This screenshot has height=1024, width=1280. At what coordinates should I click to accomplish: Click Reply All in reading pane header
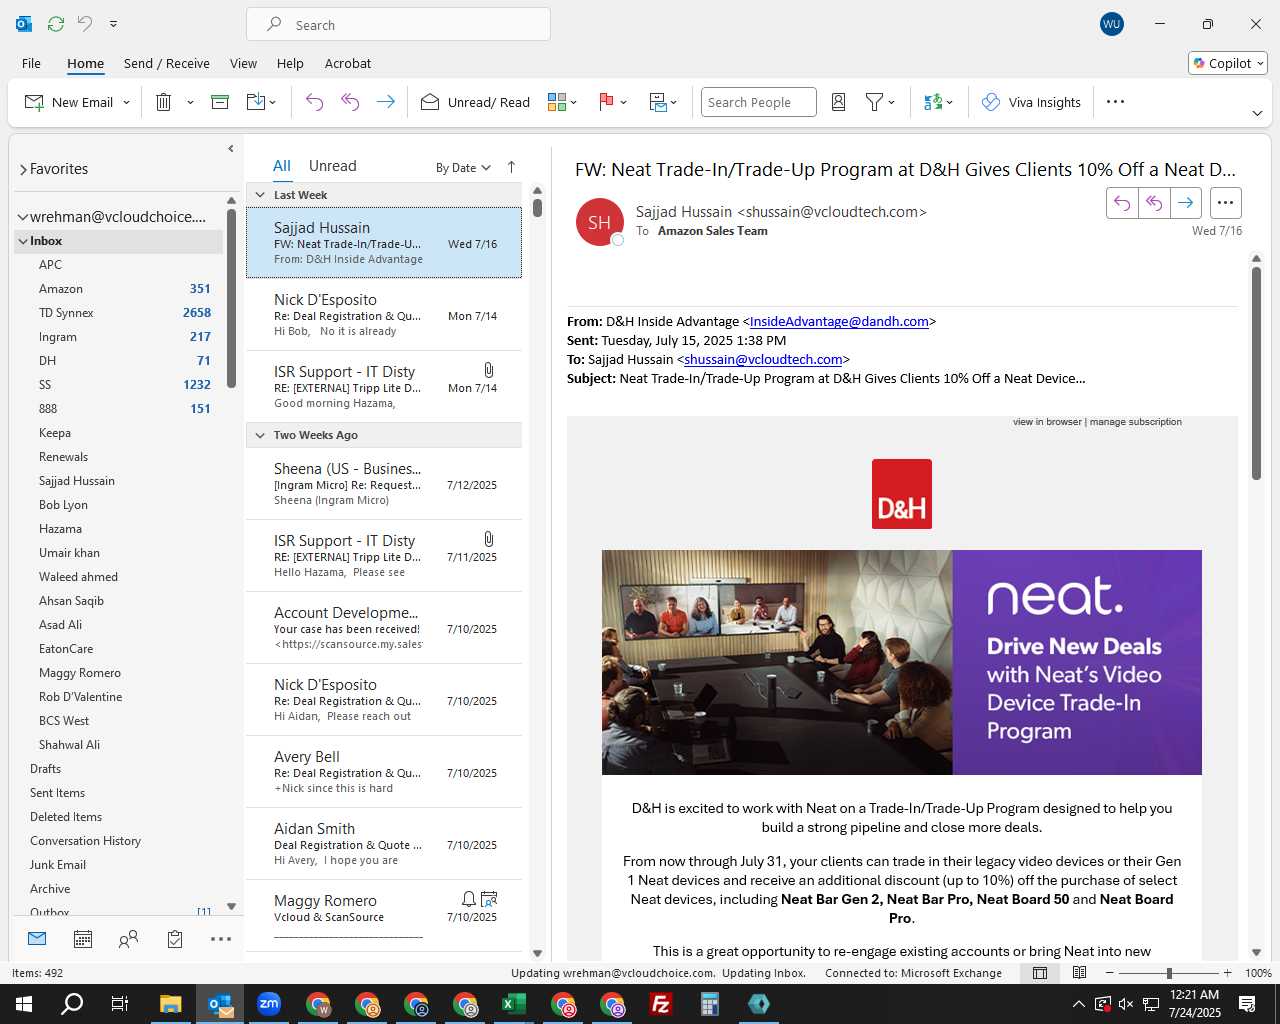click(1154, 203)
